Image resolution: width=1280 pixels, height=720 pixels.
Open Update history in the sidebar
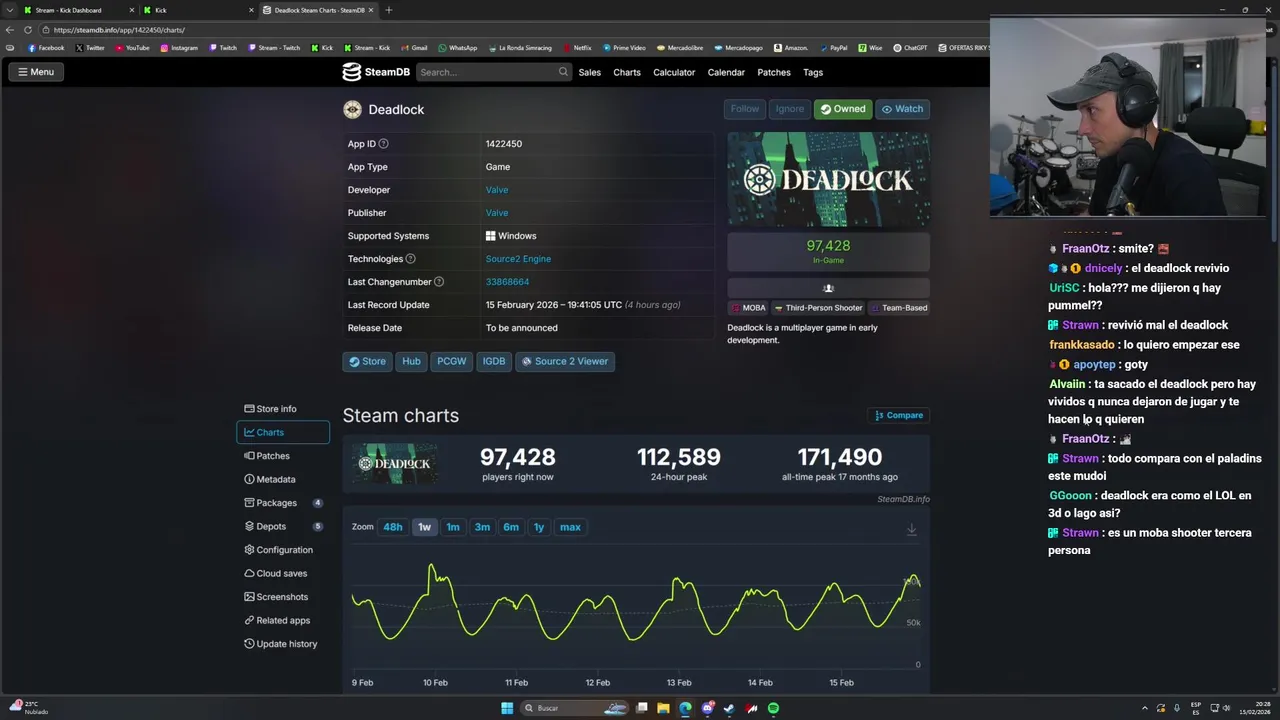(x=283, y=644)
